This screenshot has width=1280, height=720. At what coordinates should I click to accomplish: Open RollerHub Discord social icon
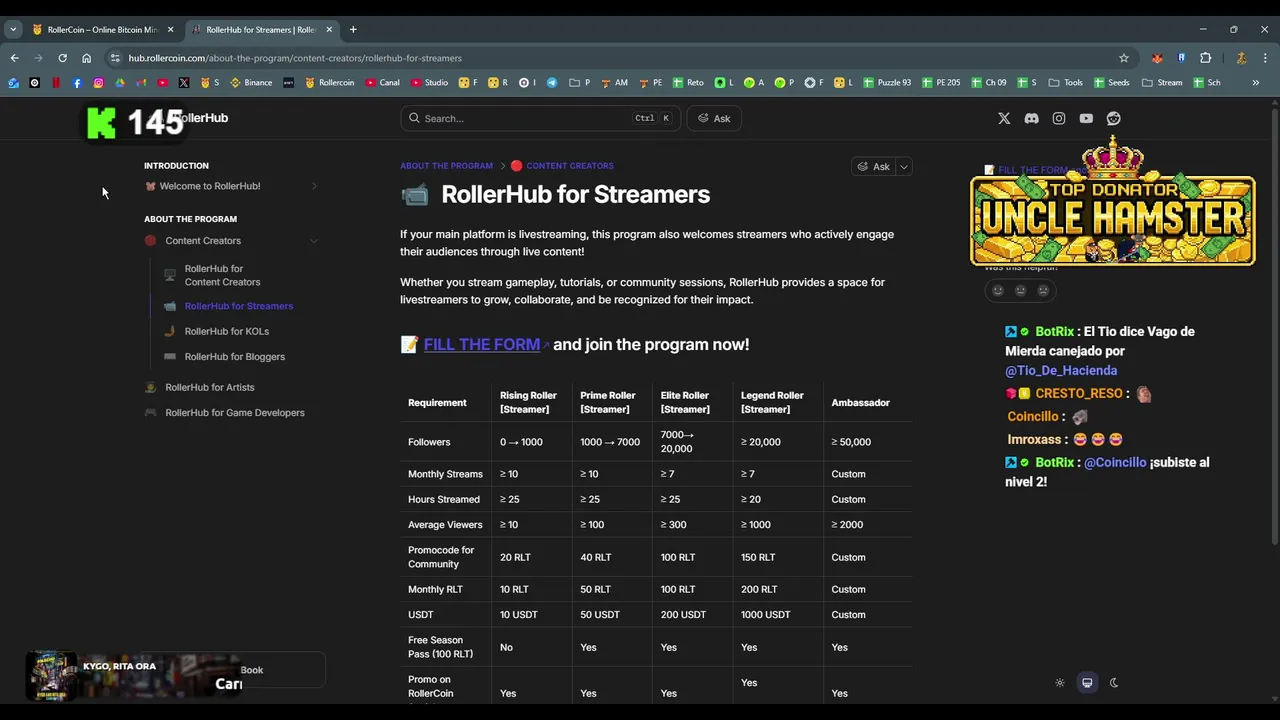tap(1031, 118)
